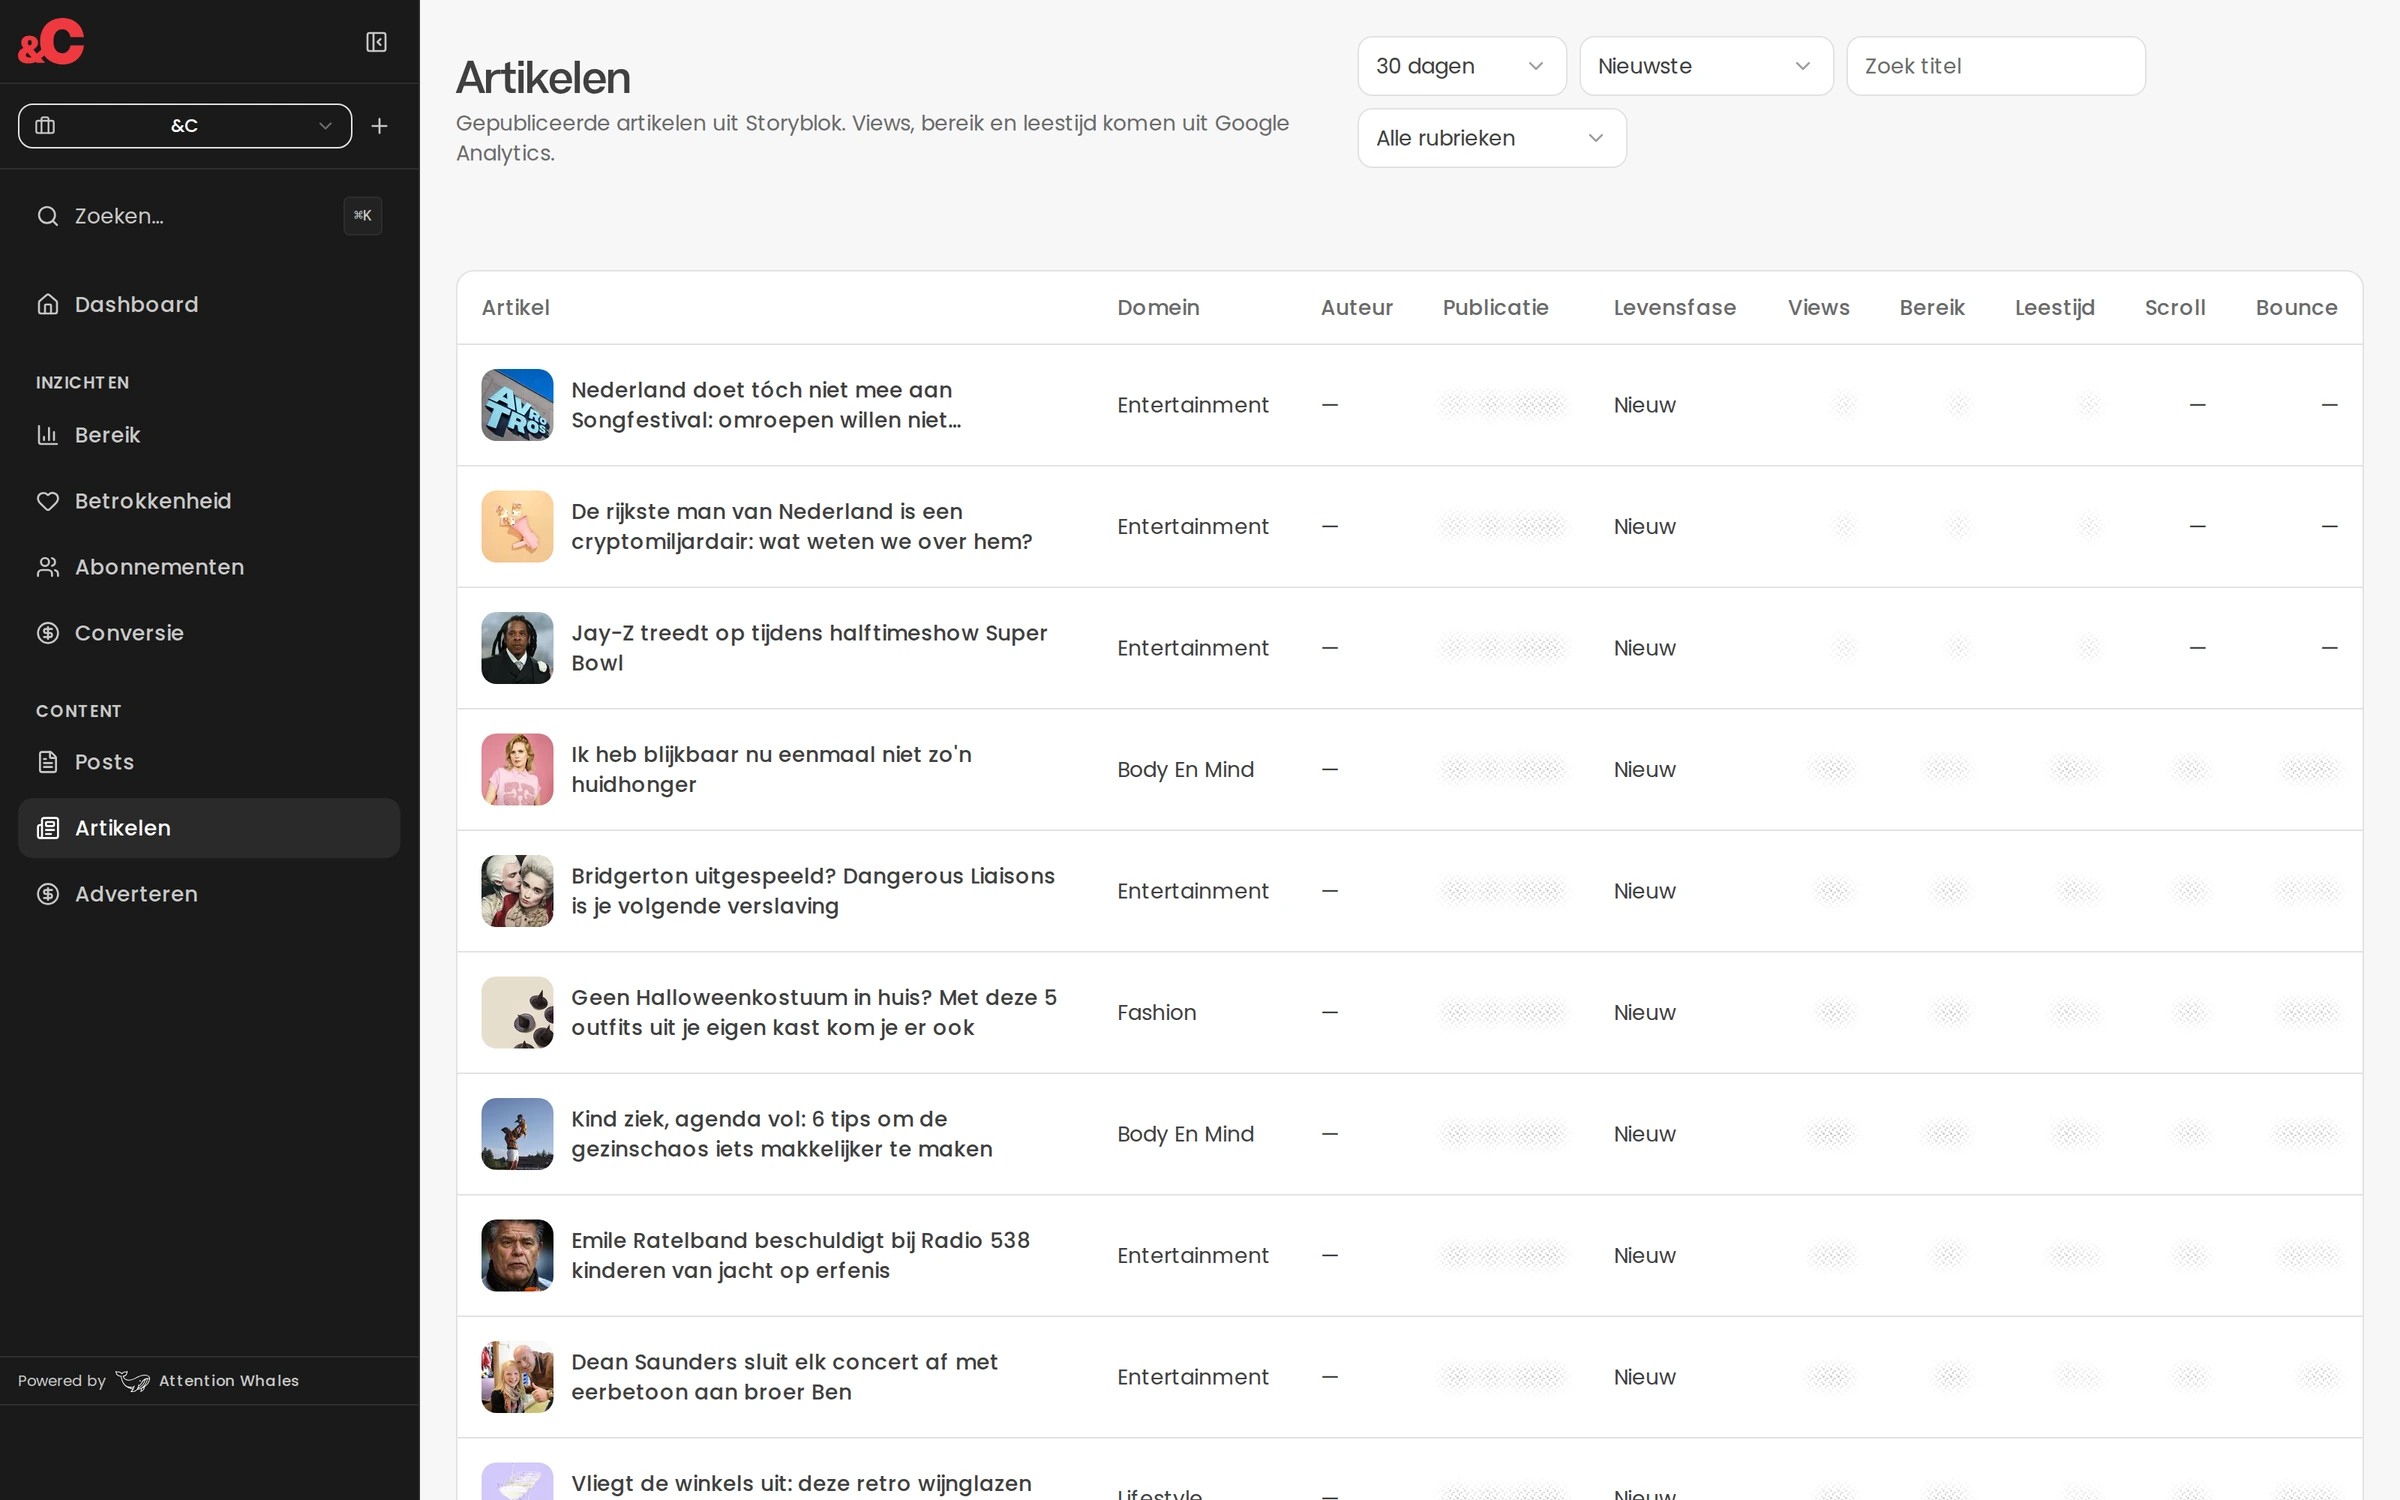
Task: Click the Bereik bar chart icon
Action: pyautogui.click(x=47, y=435)
